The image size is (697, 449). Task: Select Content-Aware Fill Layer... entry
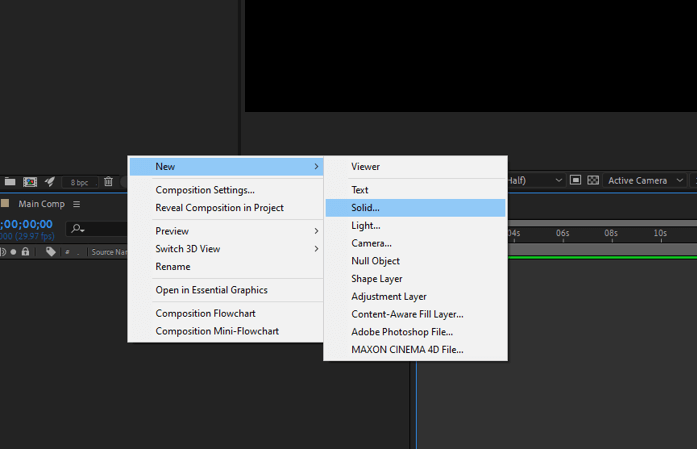point(416,314)
